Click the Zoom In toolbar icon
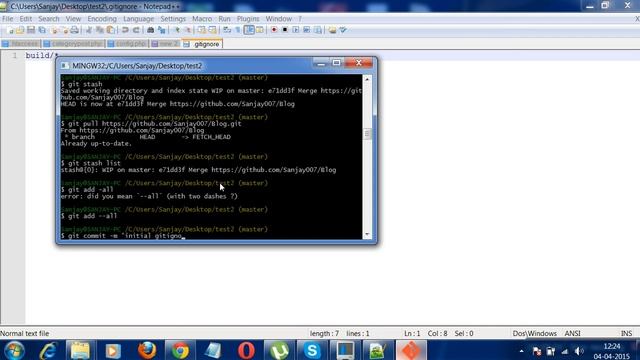The height and width of the screenshot is (360, 640). coord(177,30)
